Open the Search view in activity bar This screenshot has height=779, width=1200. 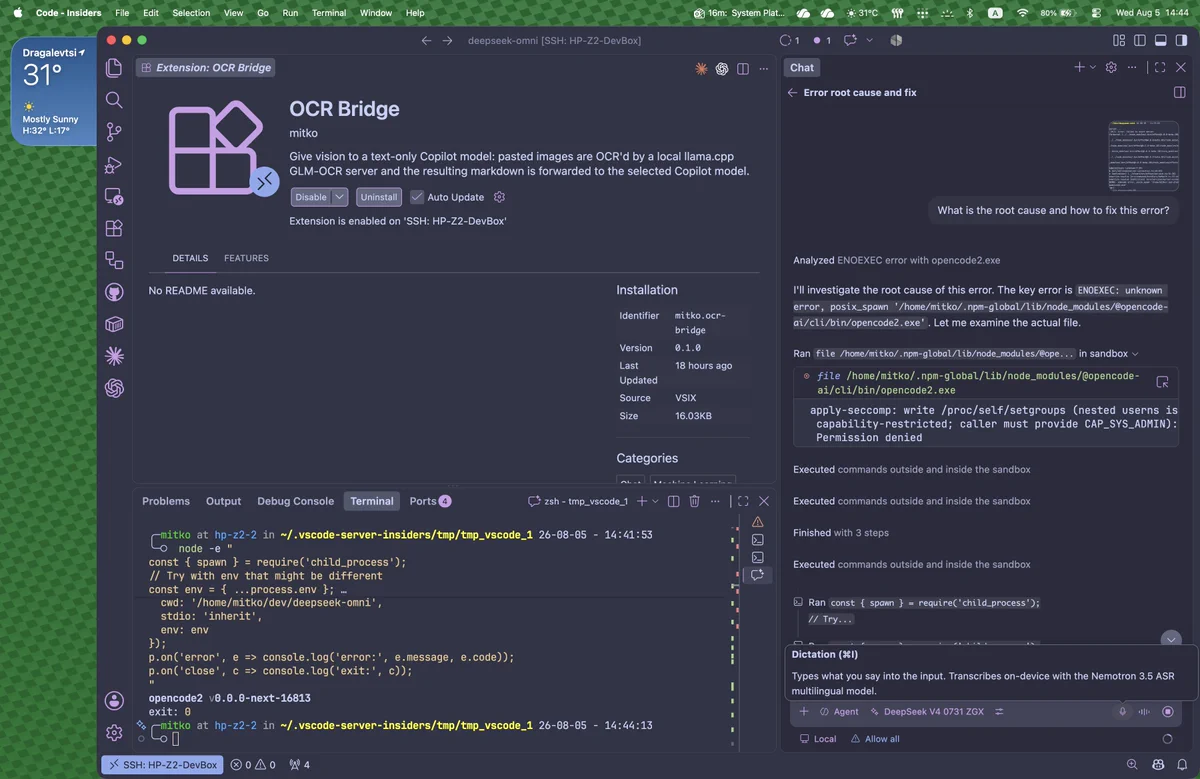(x=114, y=100)
